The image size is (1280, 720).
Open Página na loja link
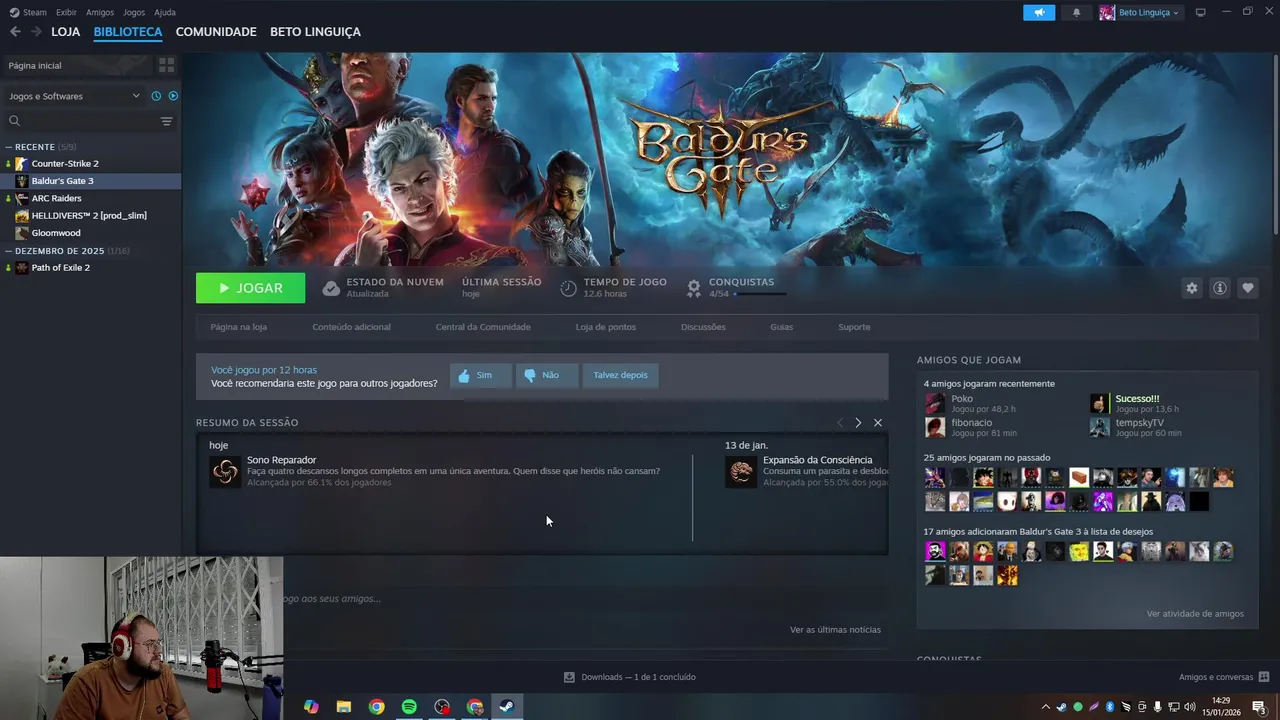pos(239,327)
